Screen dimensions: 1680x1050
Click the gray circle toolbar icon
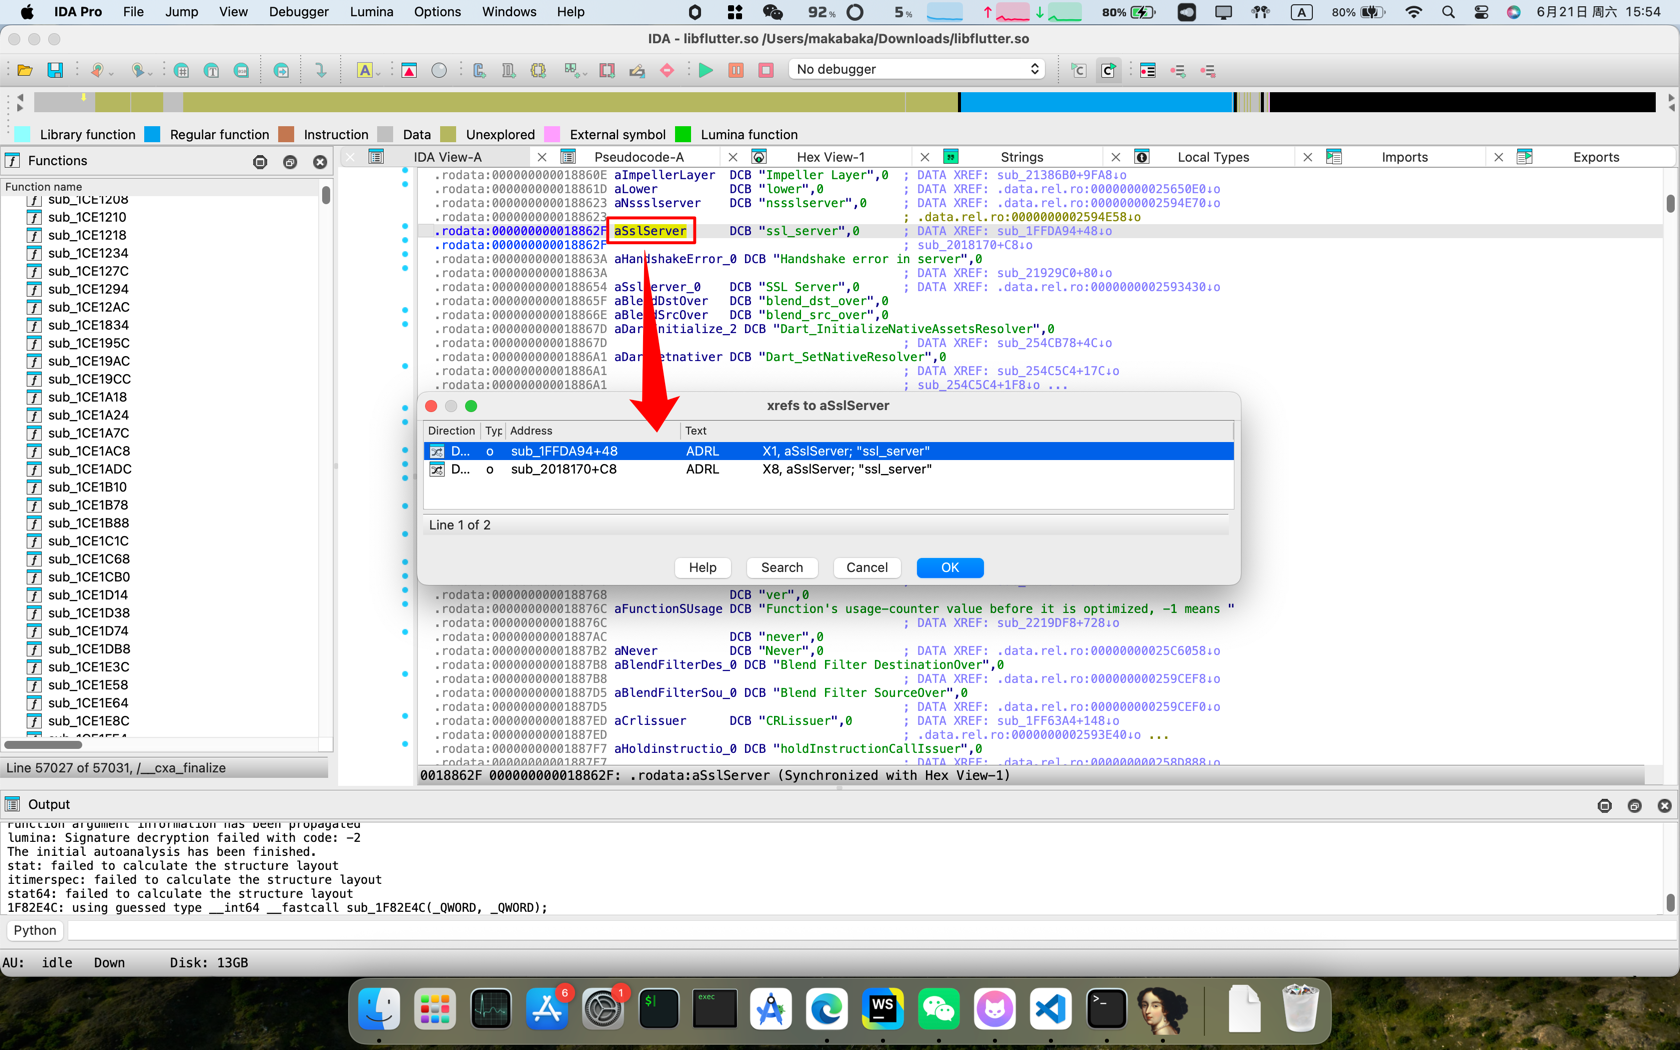click(x=439, y=70)
